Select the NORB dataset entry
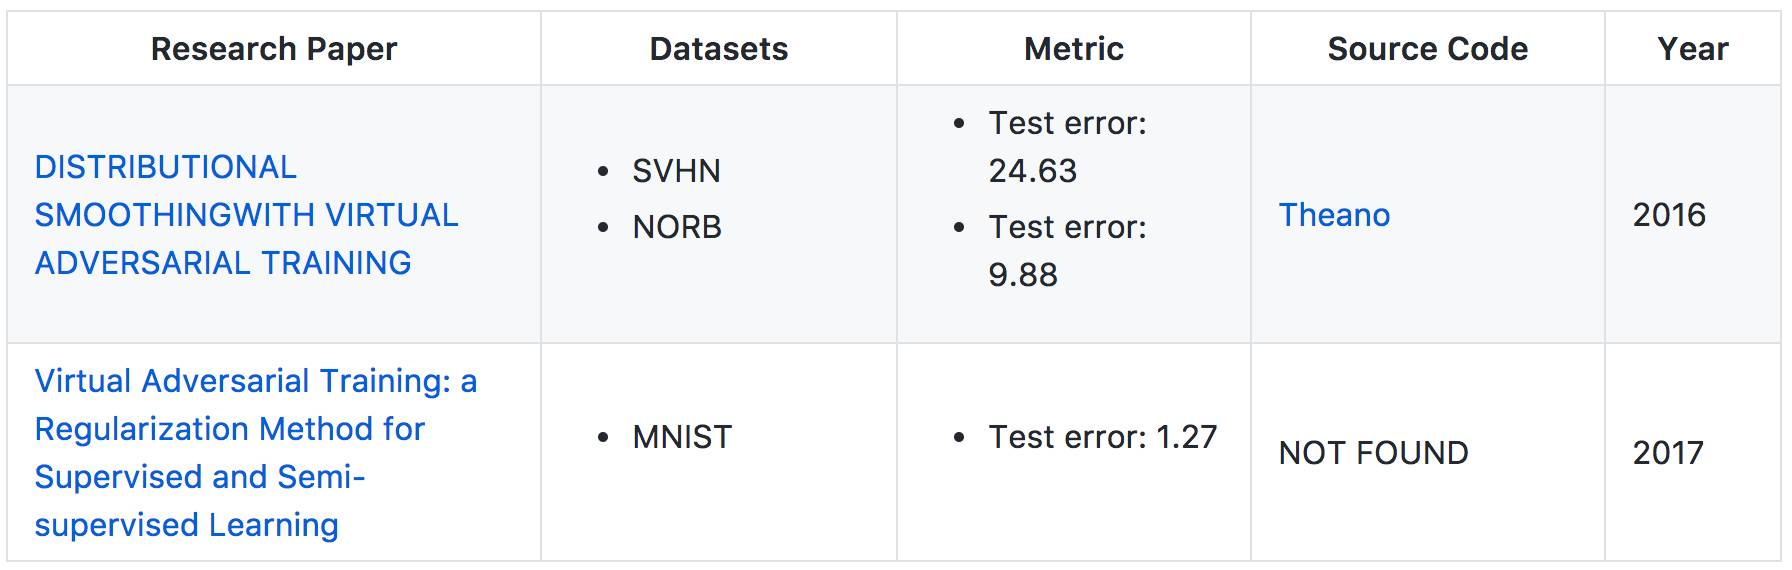 click(x=677, y=227)
